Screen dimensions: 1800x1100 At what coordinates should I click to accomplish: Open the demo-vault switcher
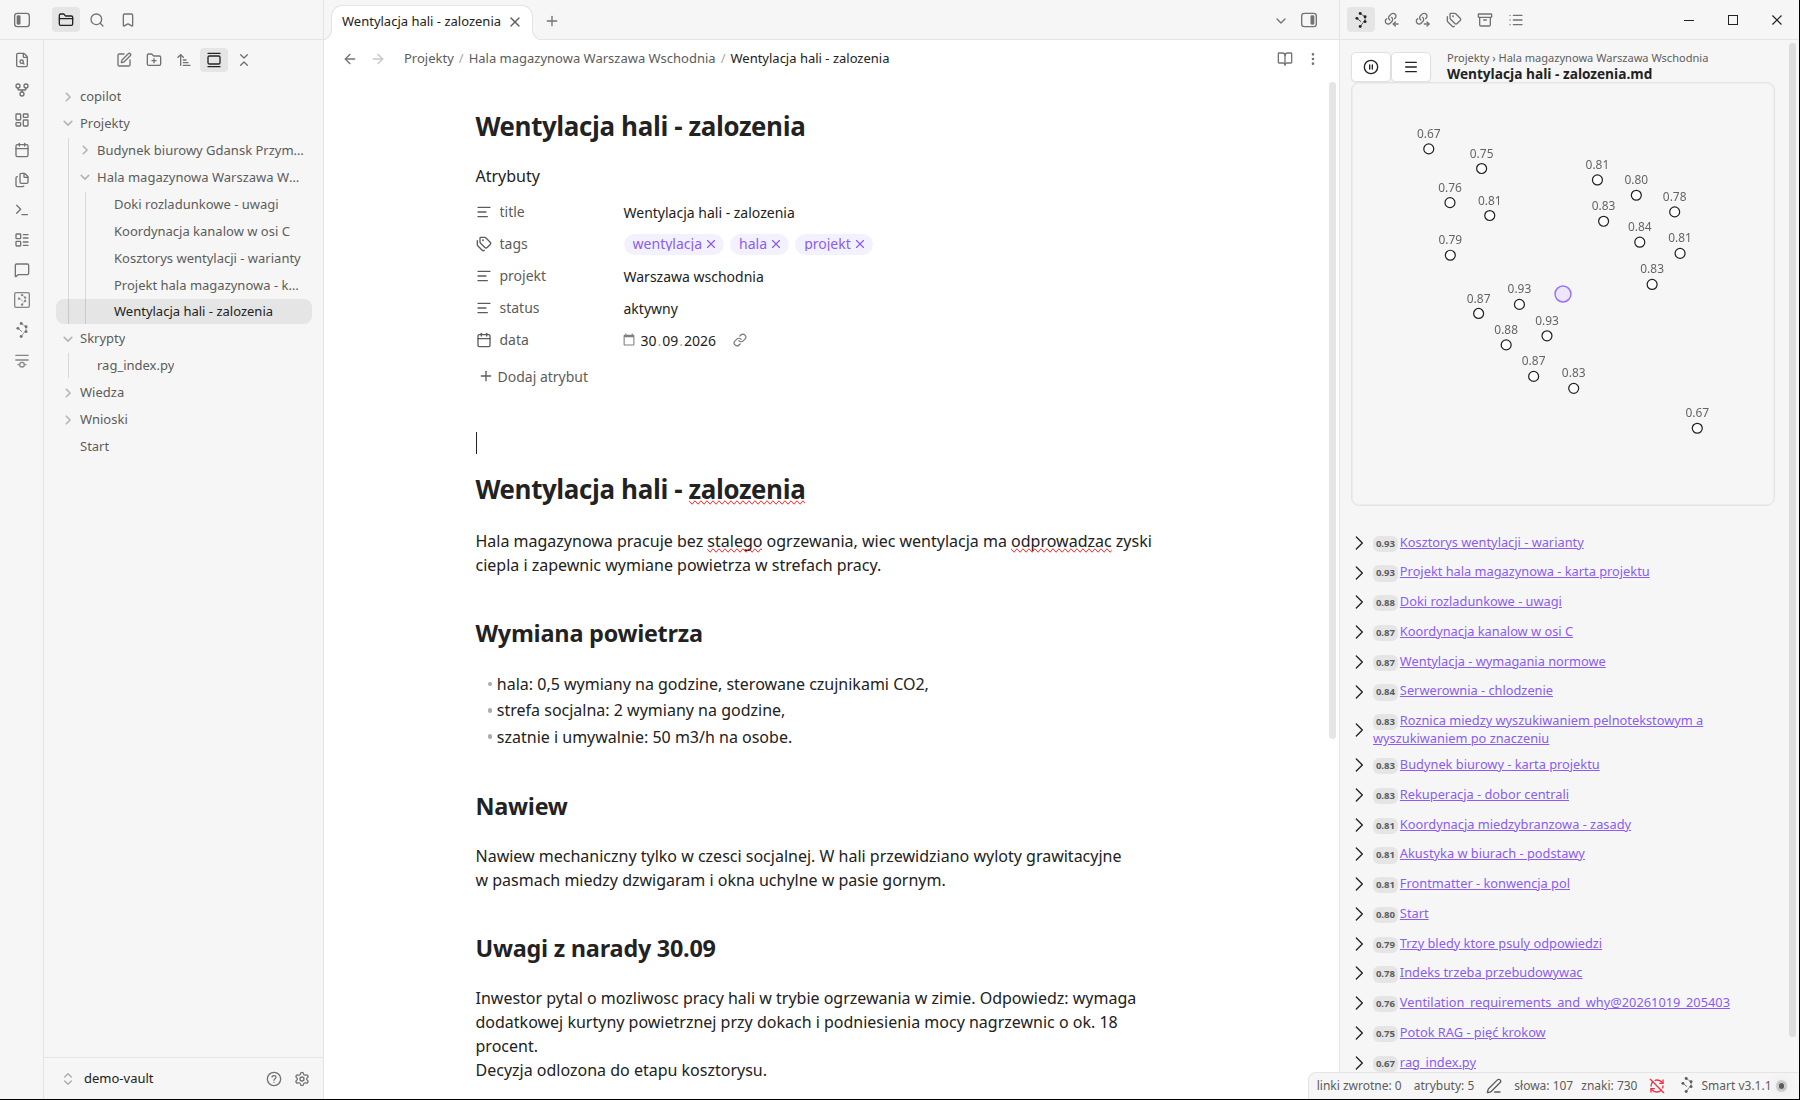(108, 1079)
